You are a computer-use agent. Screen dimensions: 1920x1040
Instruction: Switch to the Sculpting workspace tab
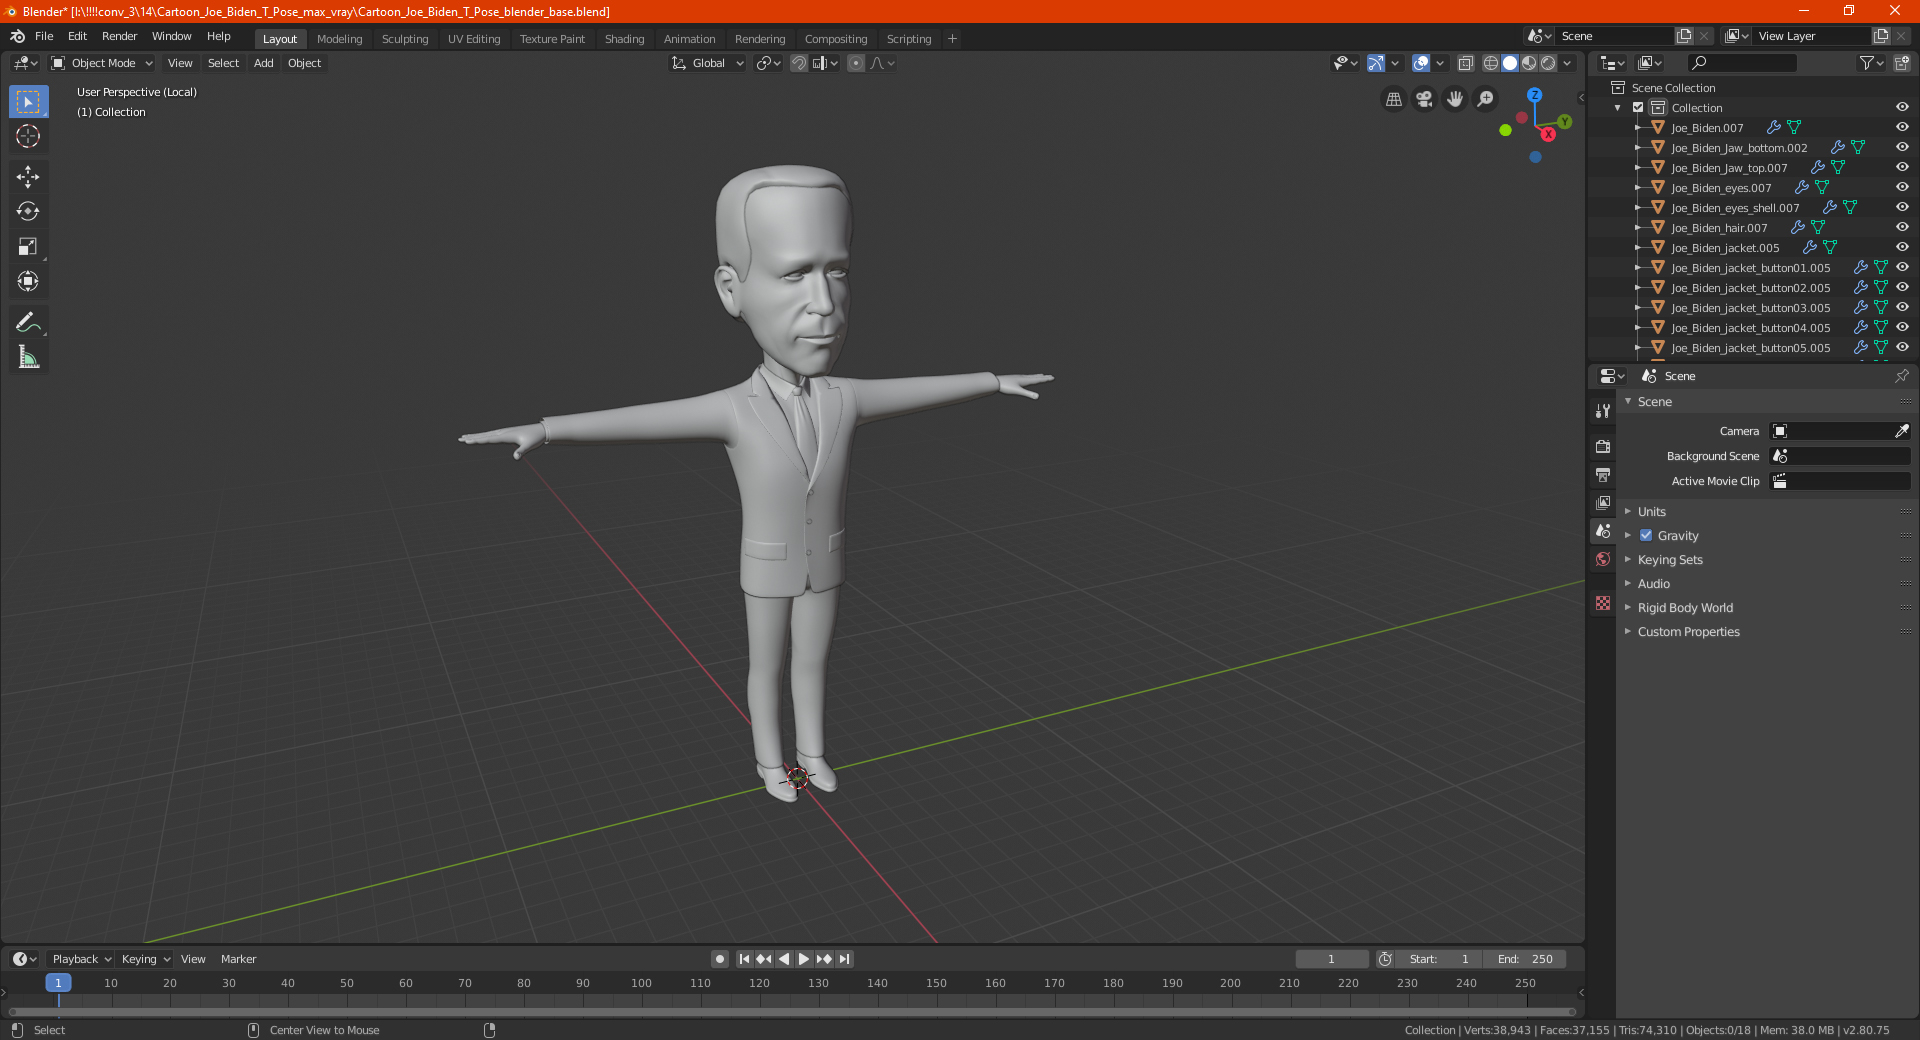[x=404, y=39]
